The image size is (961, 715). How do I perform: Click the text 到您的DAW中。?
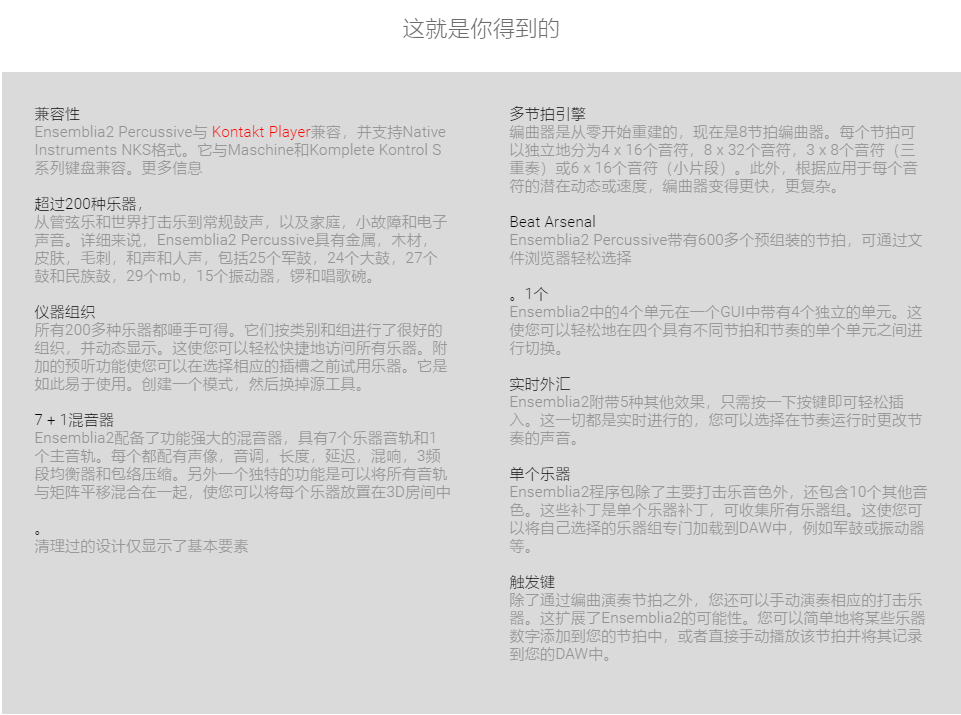click(561, 654)
